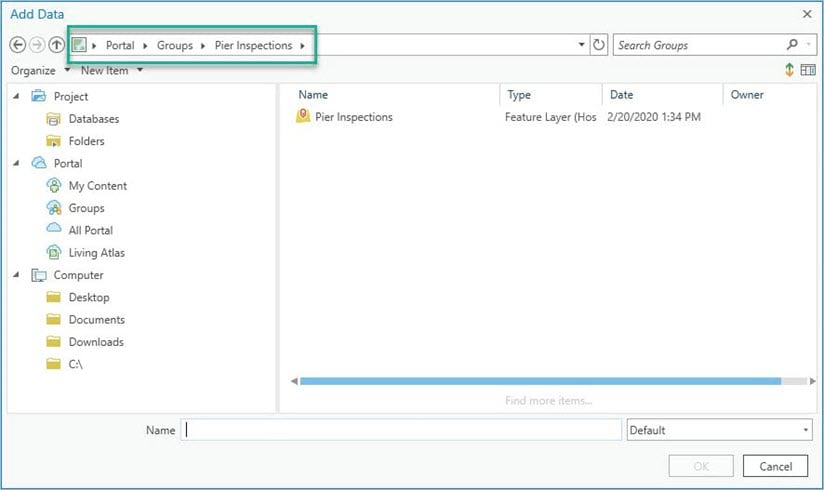Click the Back navigation arrow
This screenshot has width=824, height=490.
[x=18, y=45]
